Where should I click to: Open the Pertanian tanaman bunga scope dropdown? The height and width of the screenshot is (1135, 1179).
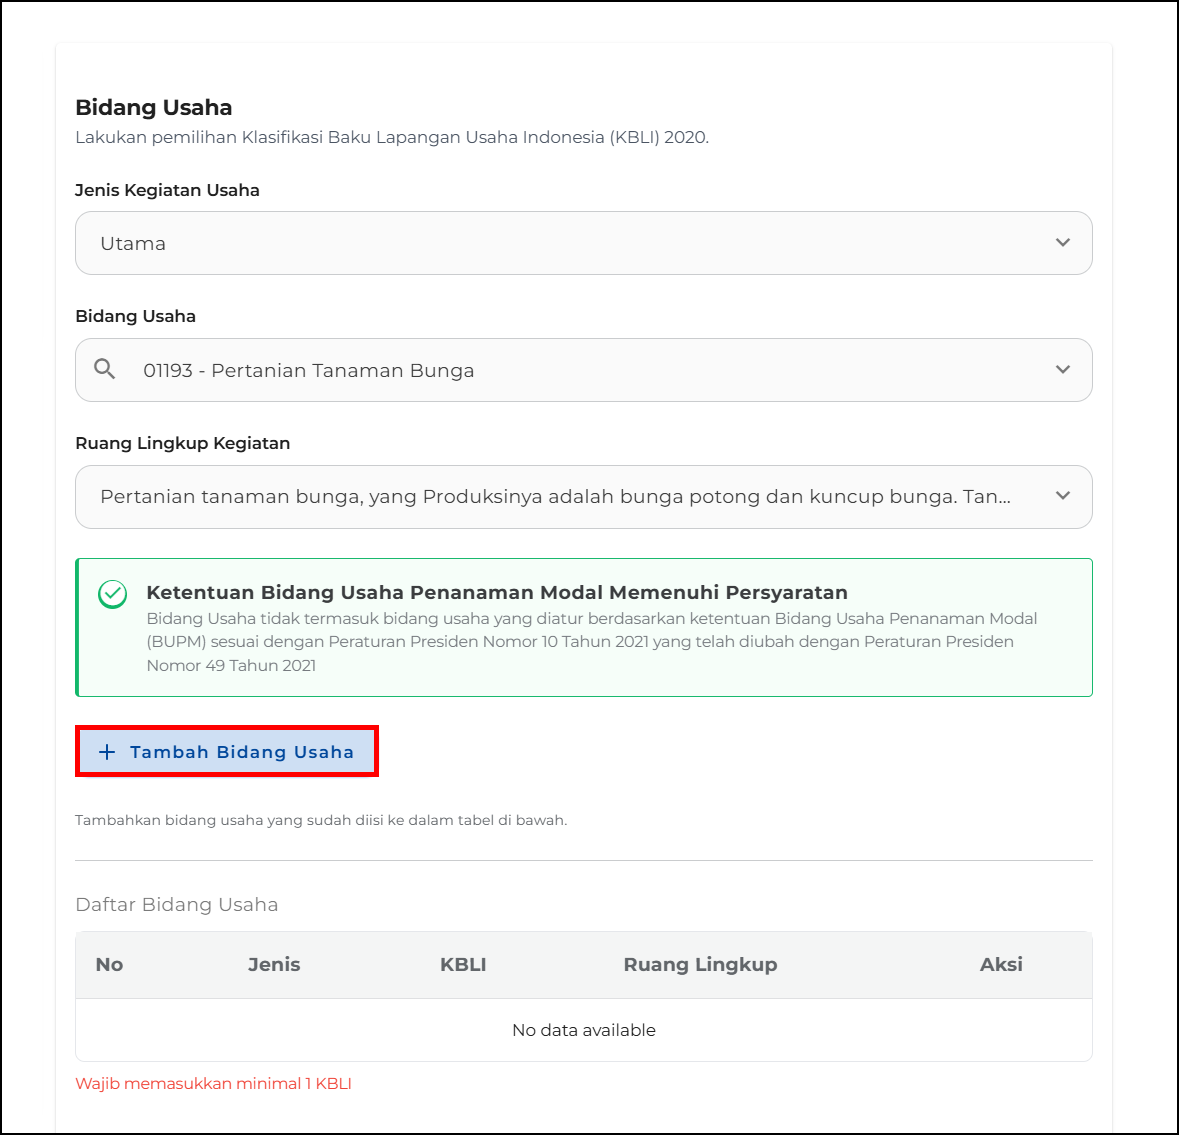(x=555, y=496)
